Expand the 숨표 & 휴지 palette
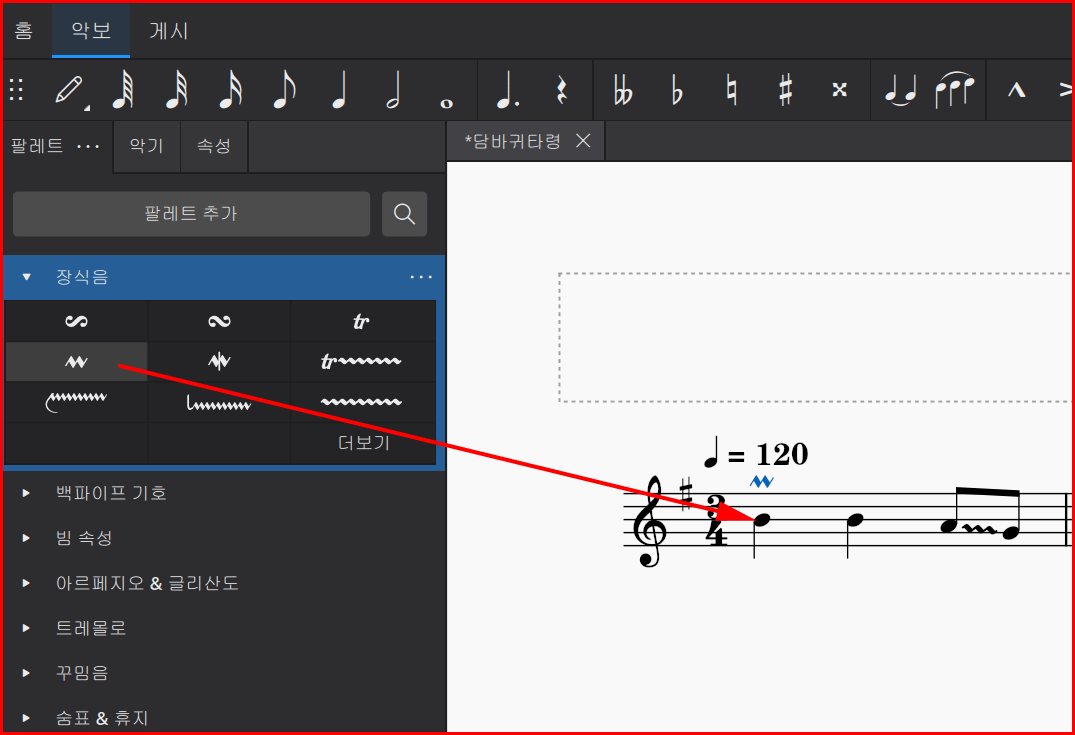This screenshot has height=735, width=1075. (27, 719)
